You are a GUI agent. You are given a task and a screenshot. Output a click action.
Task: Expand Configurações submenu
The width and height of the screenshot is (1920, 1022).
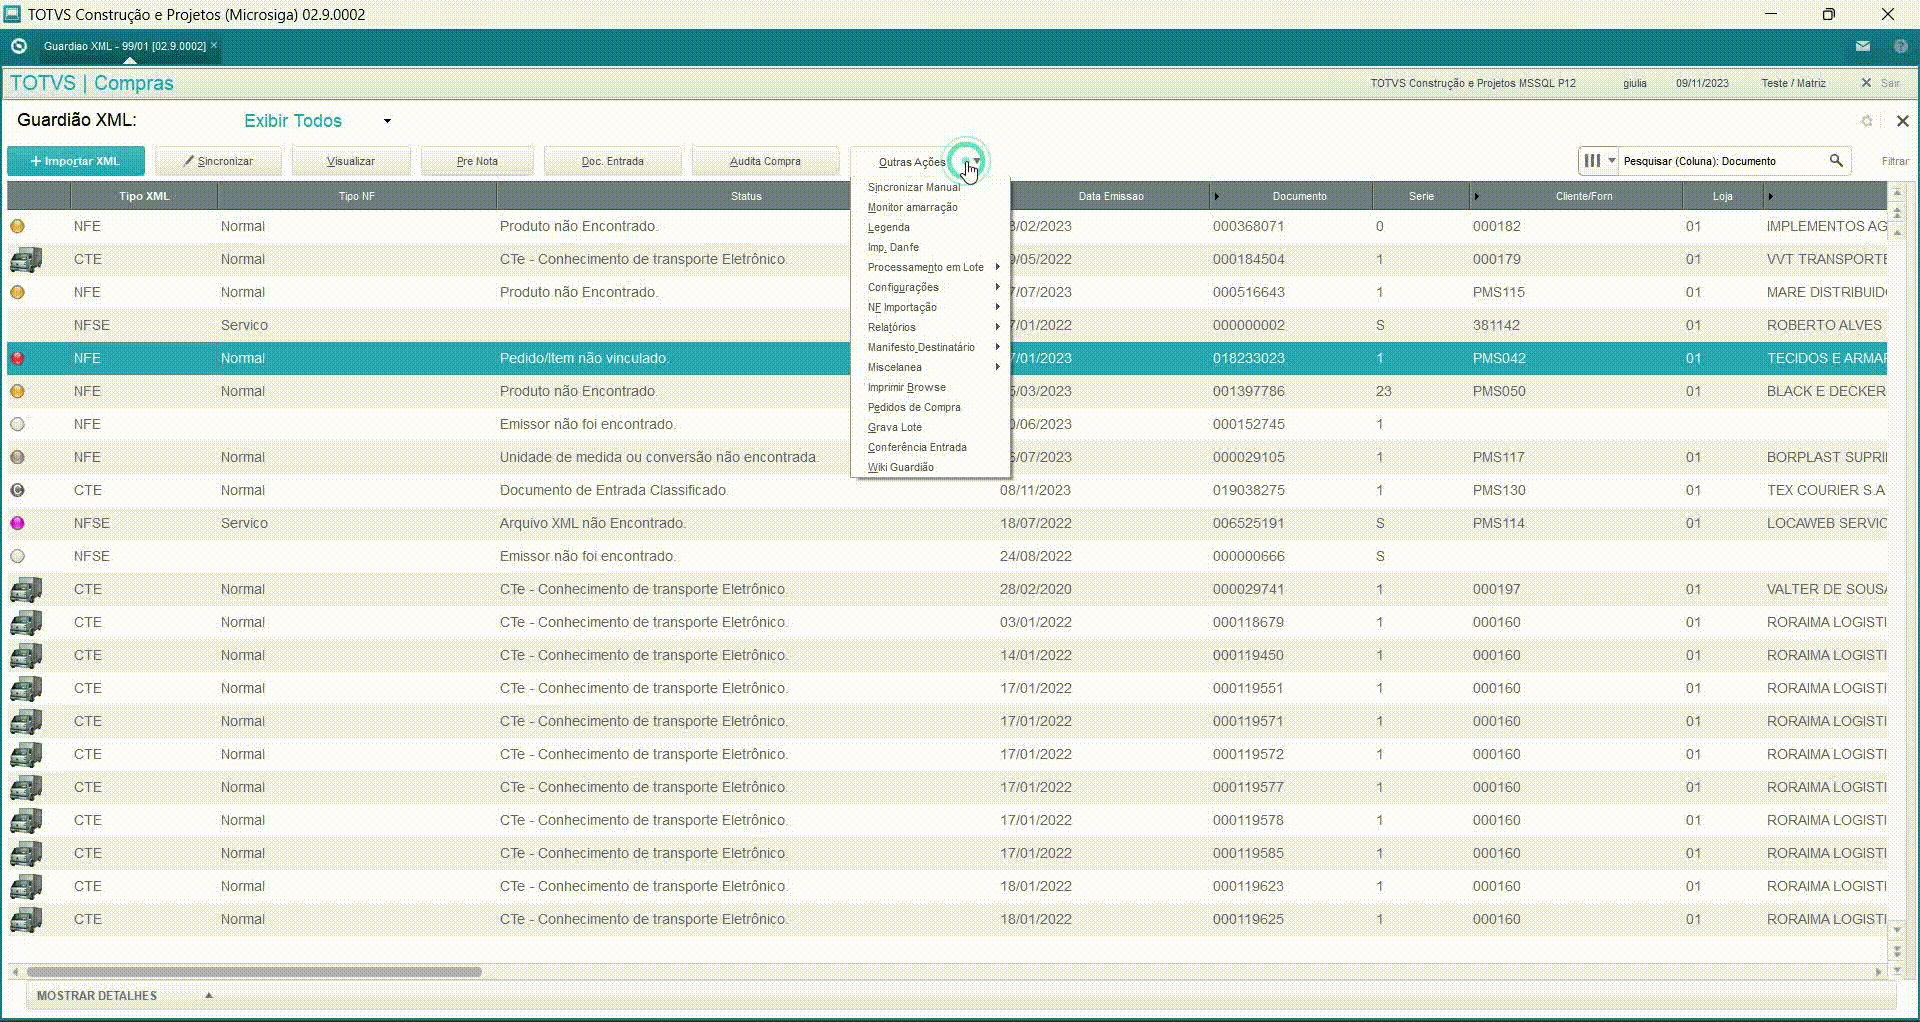coord(930,287)
